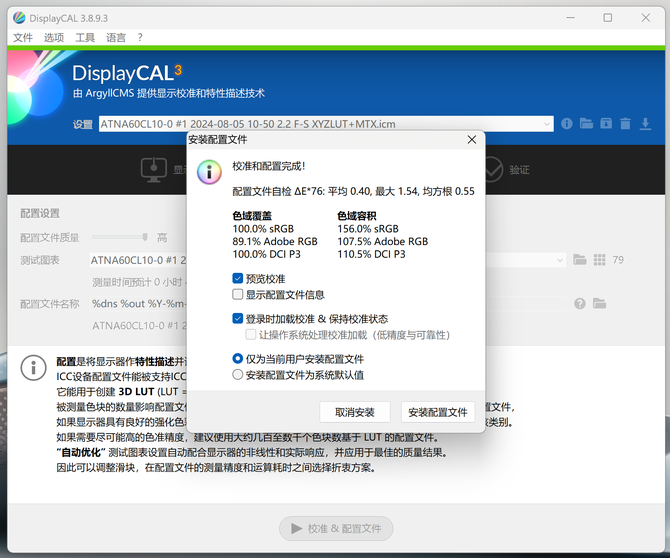The height and width of the screenshot is (558, 670).
Task: Open the 验证 checkmark tab icon
Action: tap(493, 170)
